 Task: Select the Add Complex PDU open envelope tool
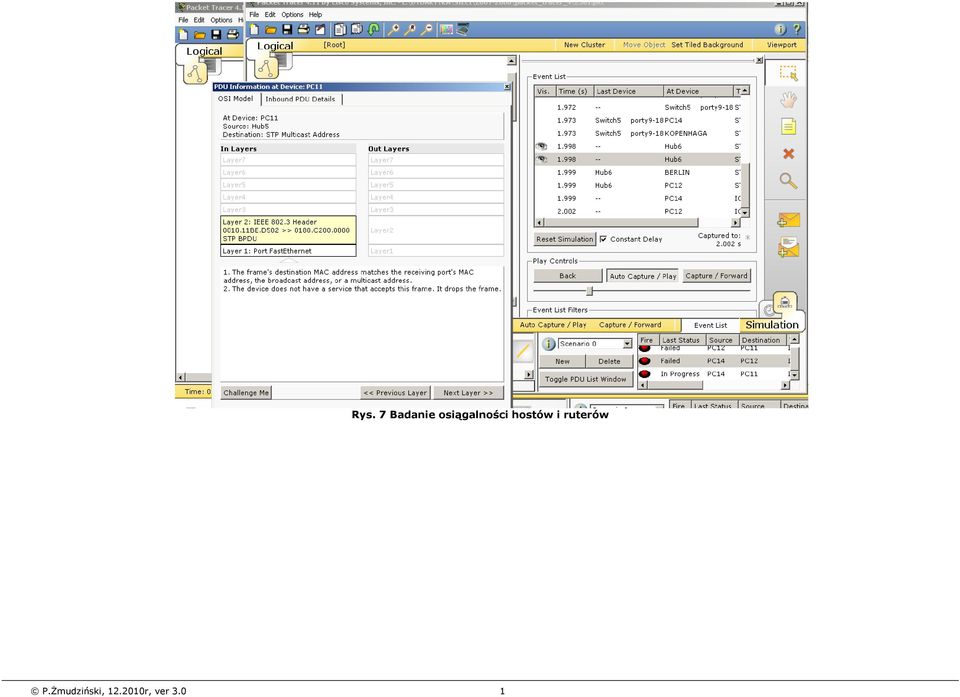(x=789, y=247)
